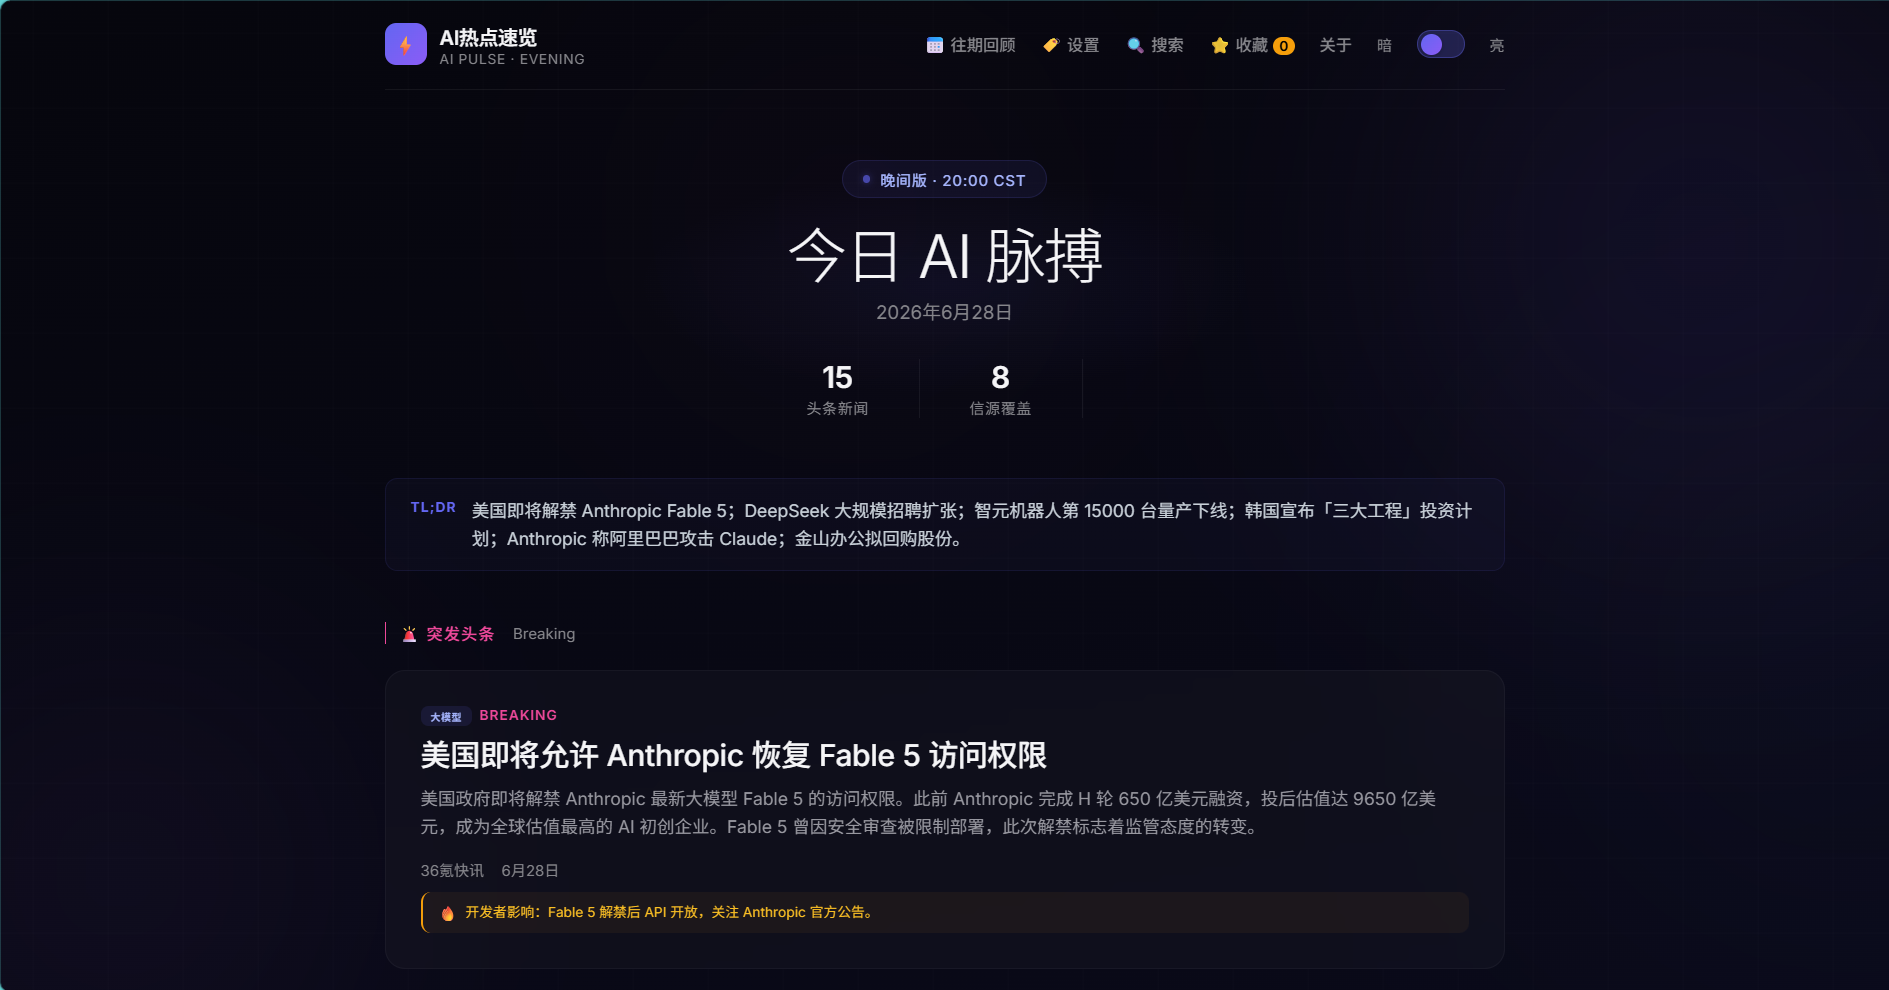Click the 今日 AI 脉搏 main heading

944,256
